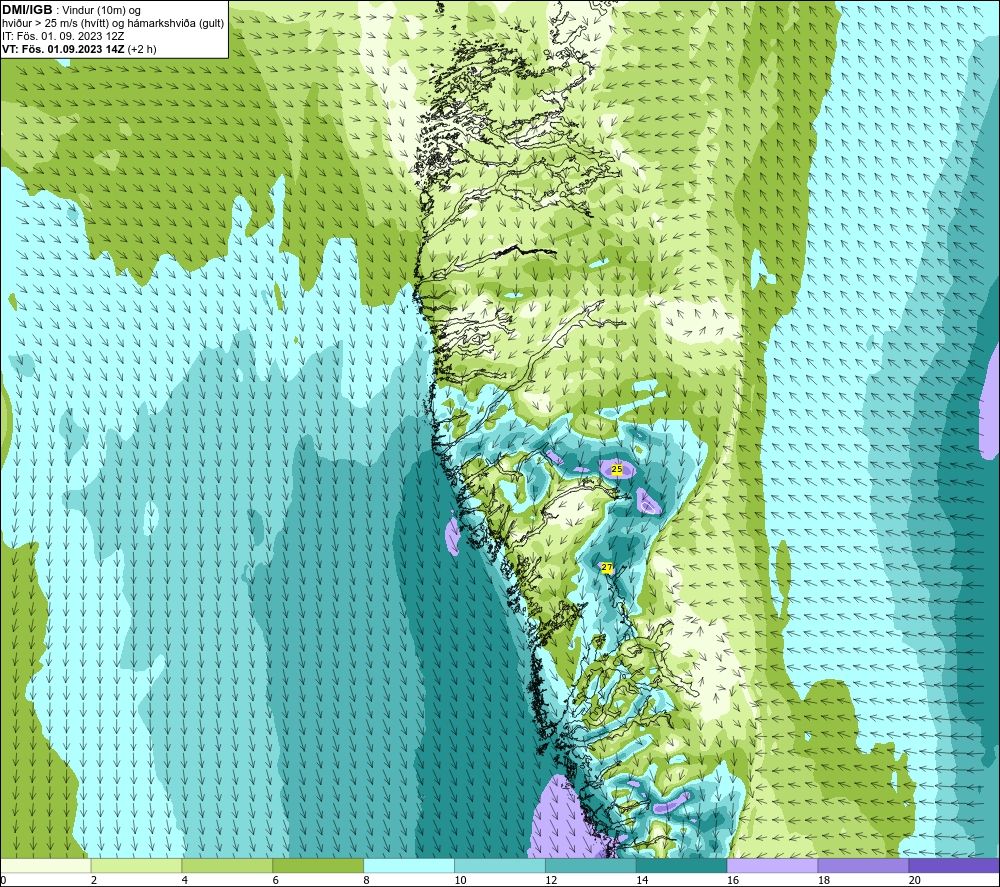Viewport: 1000px width, 887px height.
Task: Click the '8' label on the wind scale
Action: coord(367,880)
